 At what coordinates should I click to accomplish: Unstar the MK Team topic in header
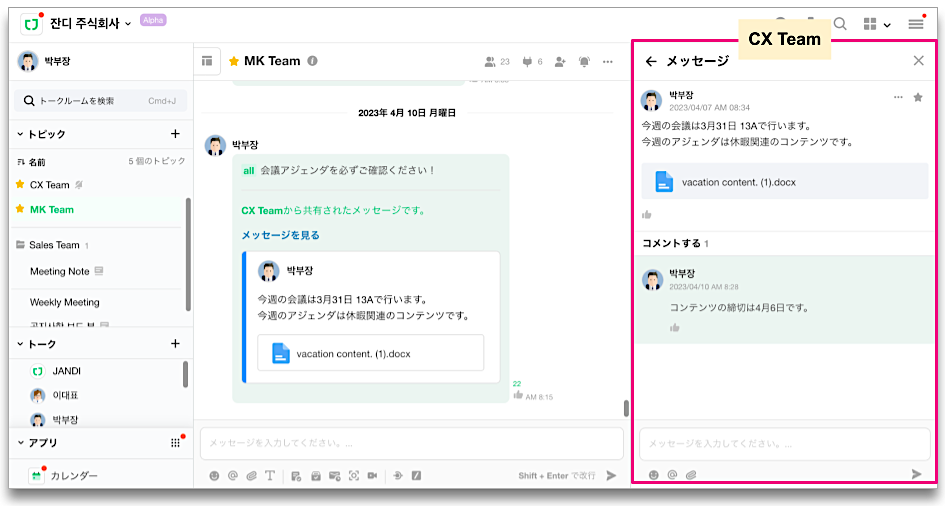(x=234, y=61)
